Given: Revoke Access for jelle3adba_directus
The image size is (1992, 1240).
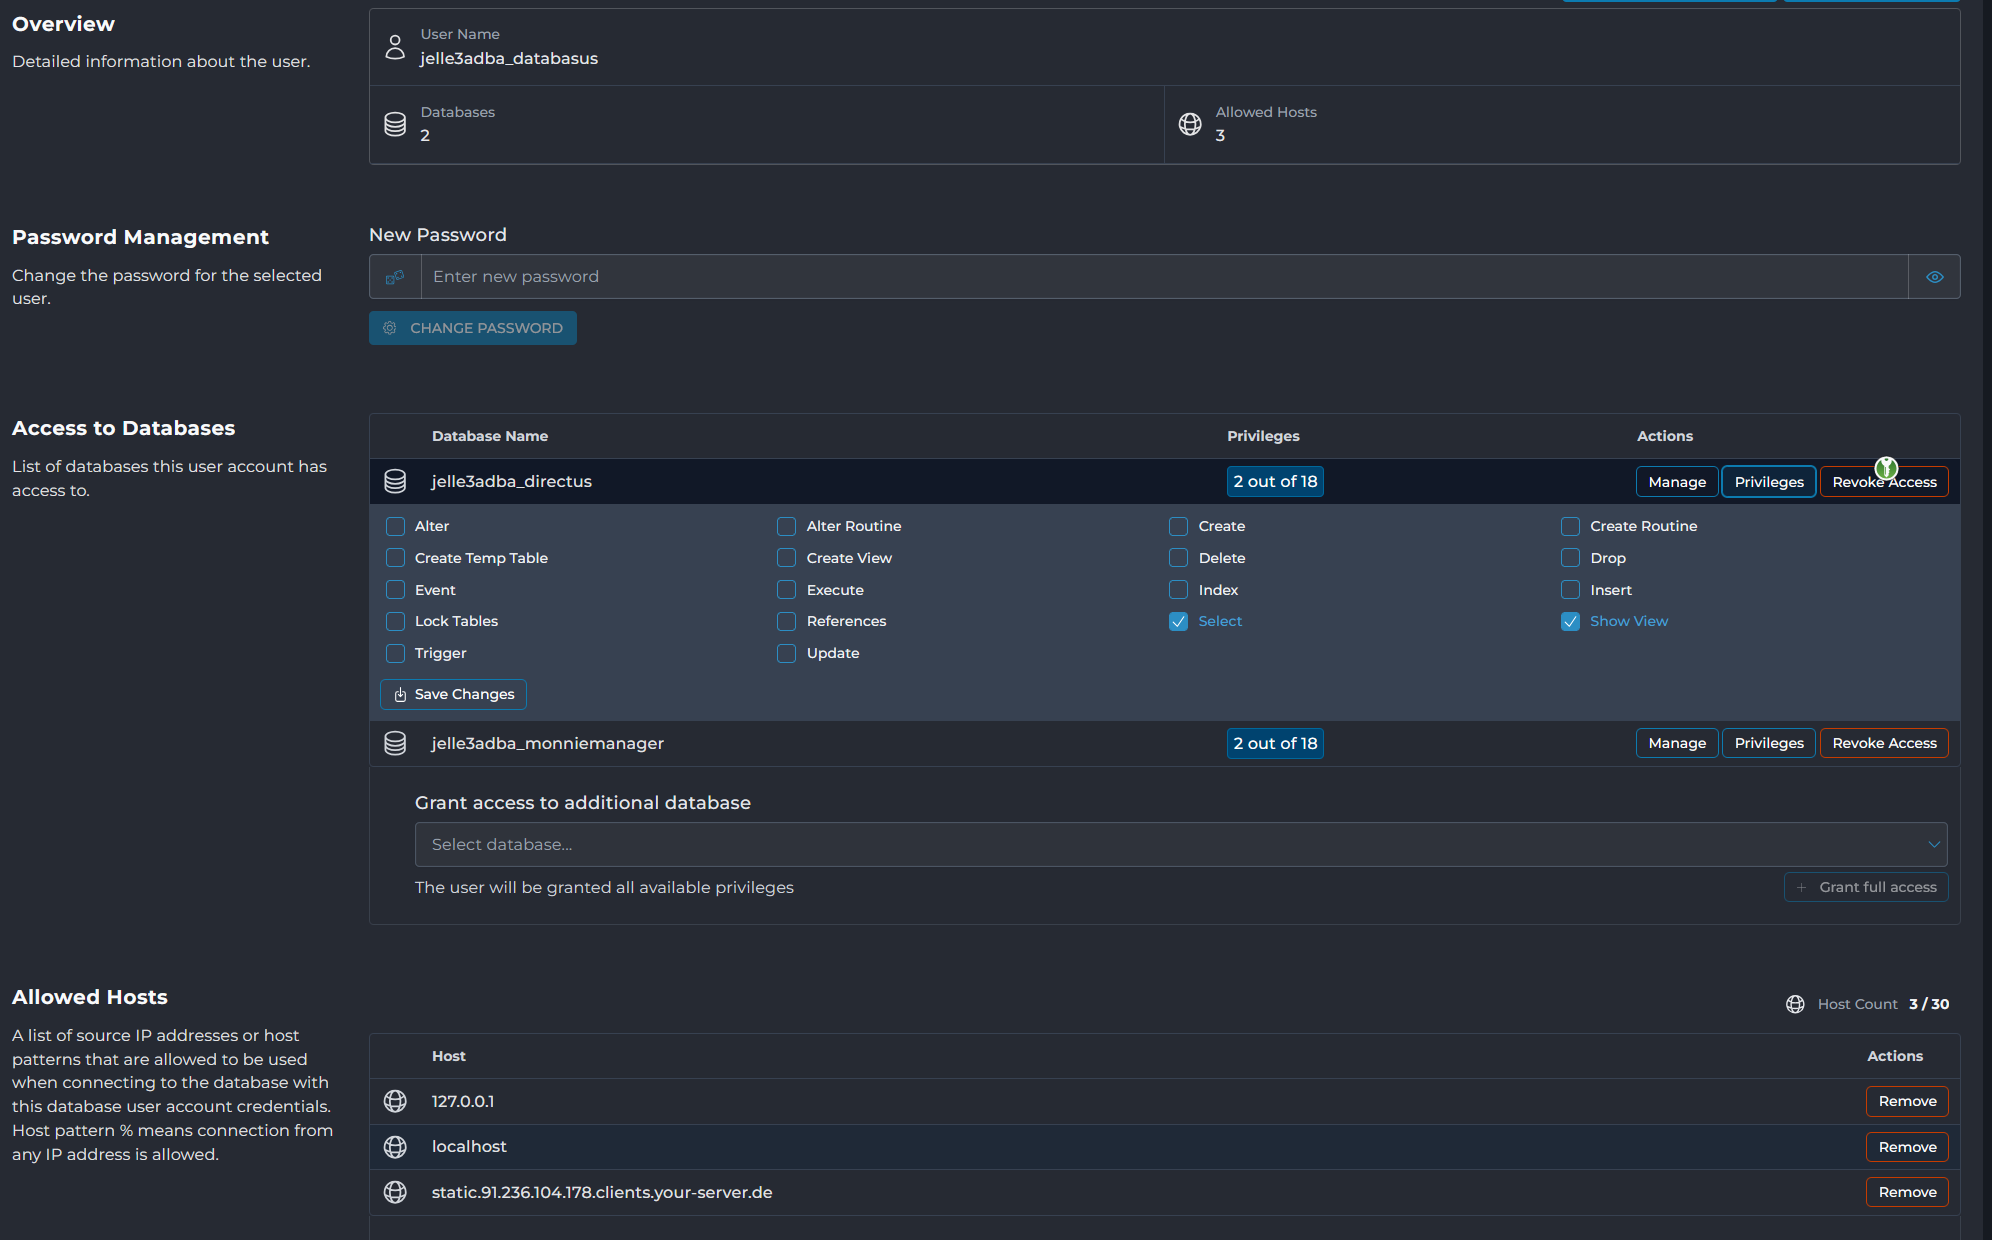Looking at the screenshot, I should click(1884, 482).
